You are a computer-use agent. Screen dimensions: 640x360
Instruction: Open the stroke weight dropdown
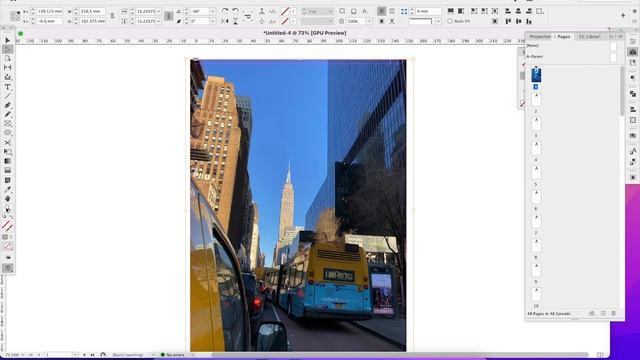pos(330,11)
